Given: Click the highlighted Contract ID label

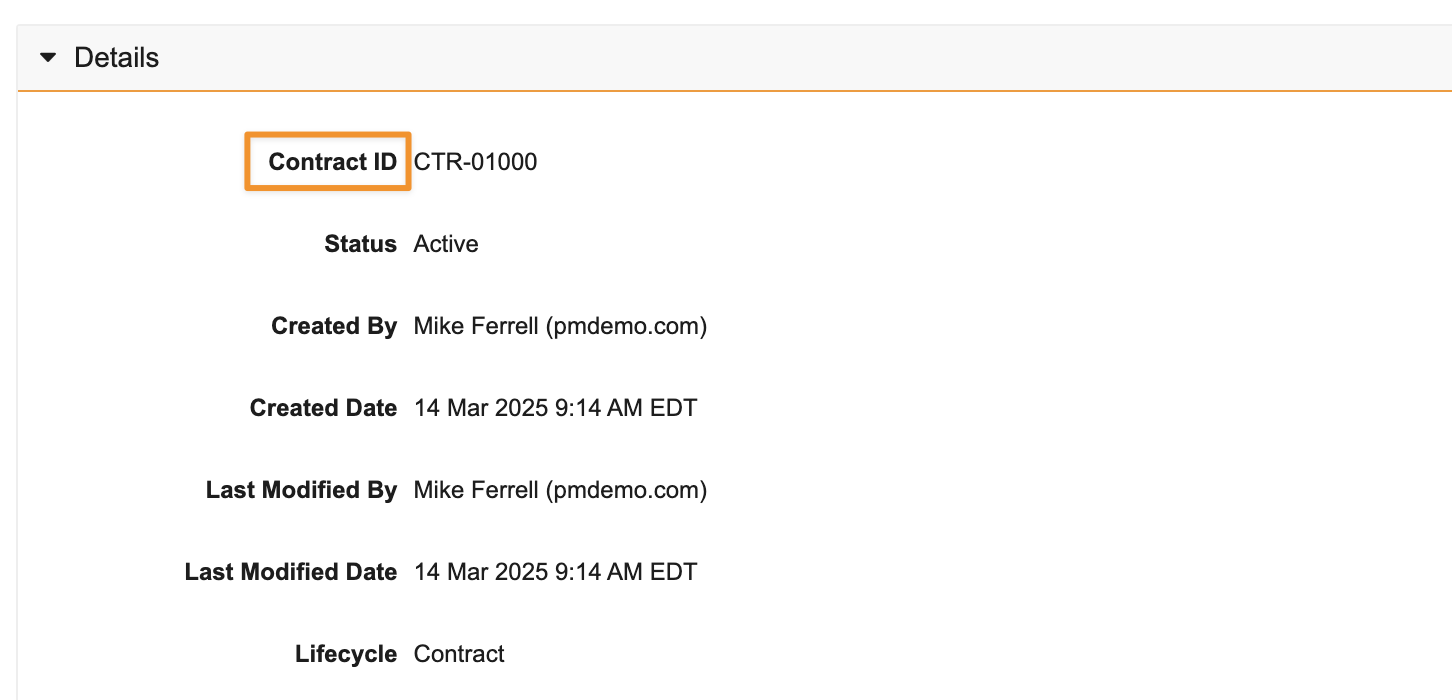Looking at the screenshot, I should (x=332, y=162).
